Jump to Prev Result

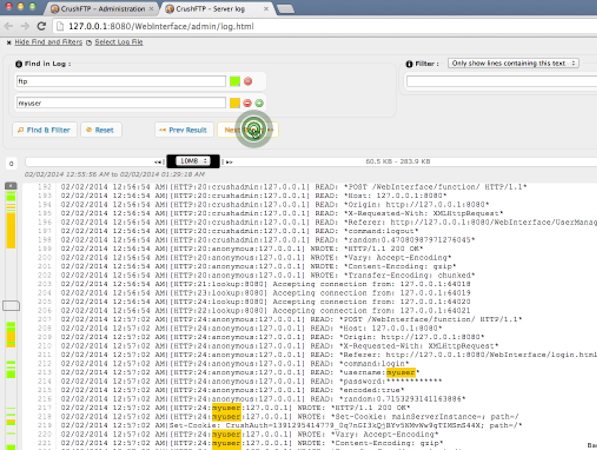(x=184, y=130)
